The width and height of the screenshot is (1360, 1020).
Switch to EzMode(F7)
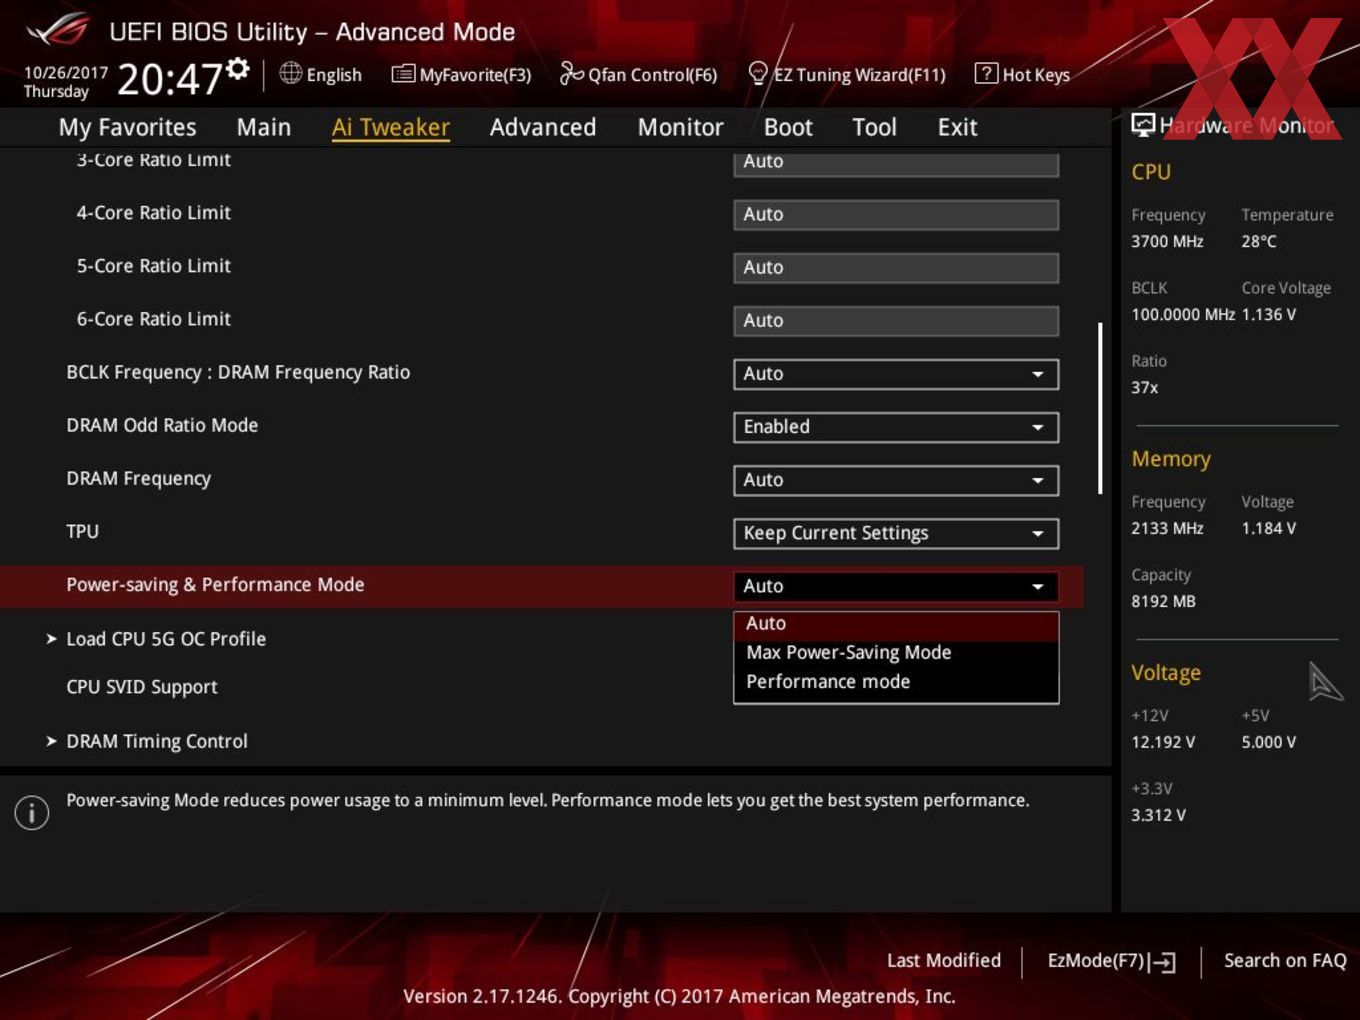tap(1111, 961)
